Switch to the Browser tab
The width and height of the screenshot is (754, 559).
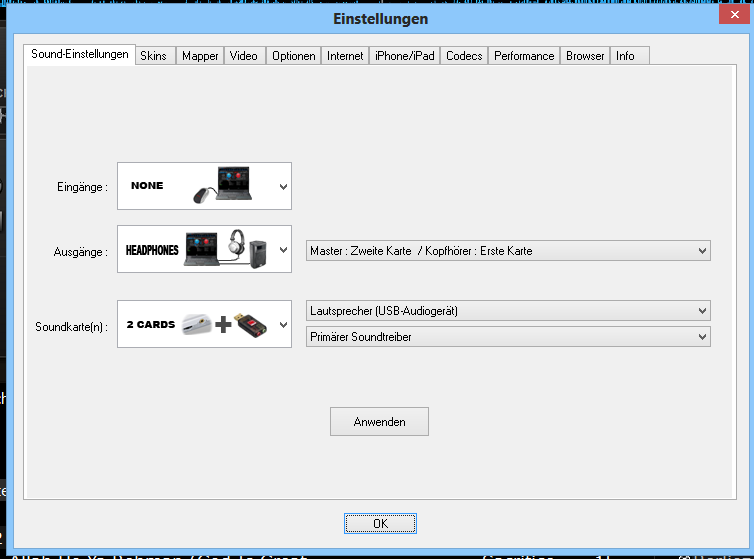pyautogui.click(x=585, y=56)
